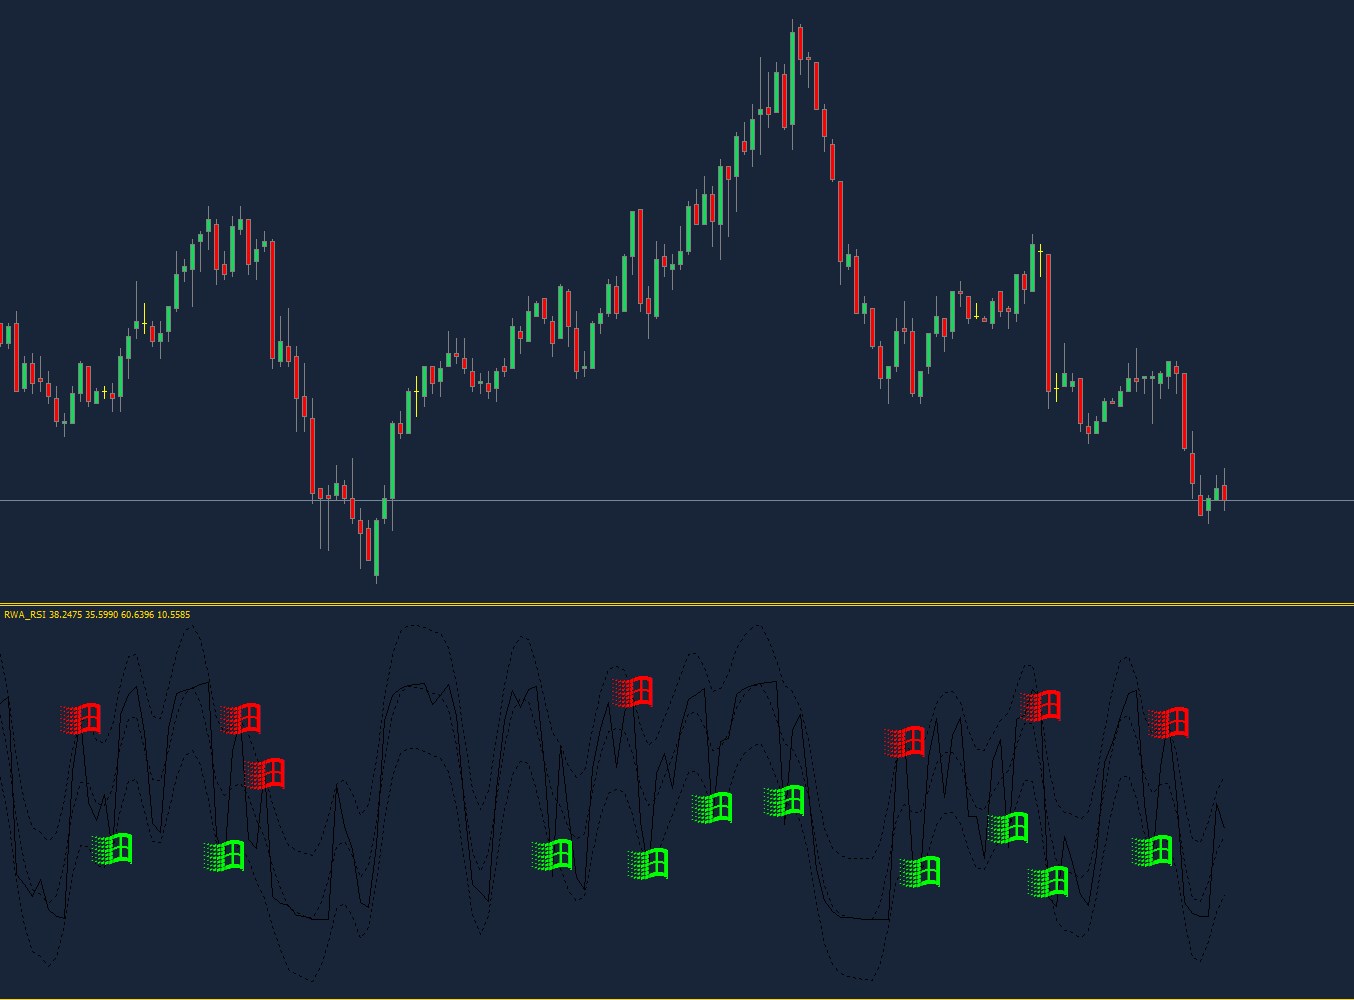The width and height of the screenshot is (1354, 1000).
Task: Click the sixth green flag icon from the left
Action: click(784, 801)
